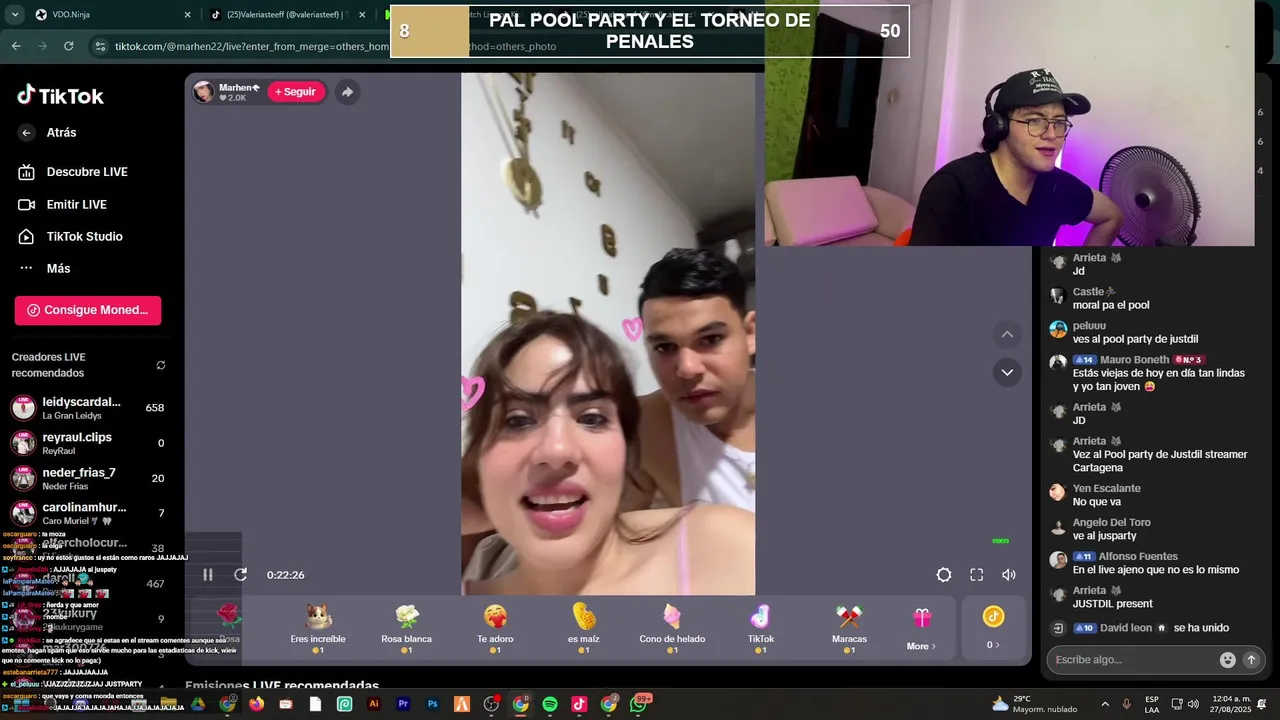Close the VDO.Ninja tab
The height and width of the screenshot is (720, 1280).
click(187, 15)
